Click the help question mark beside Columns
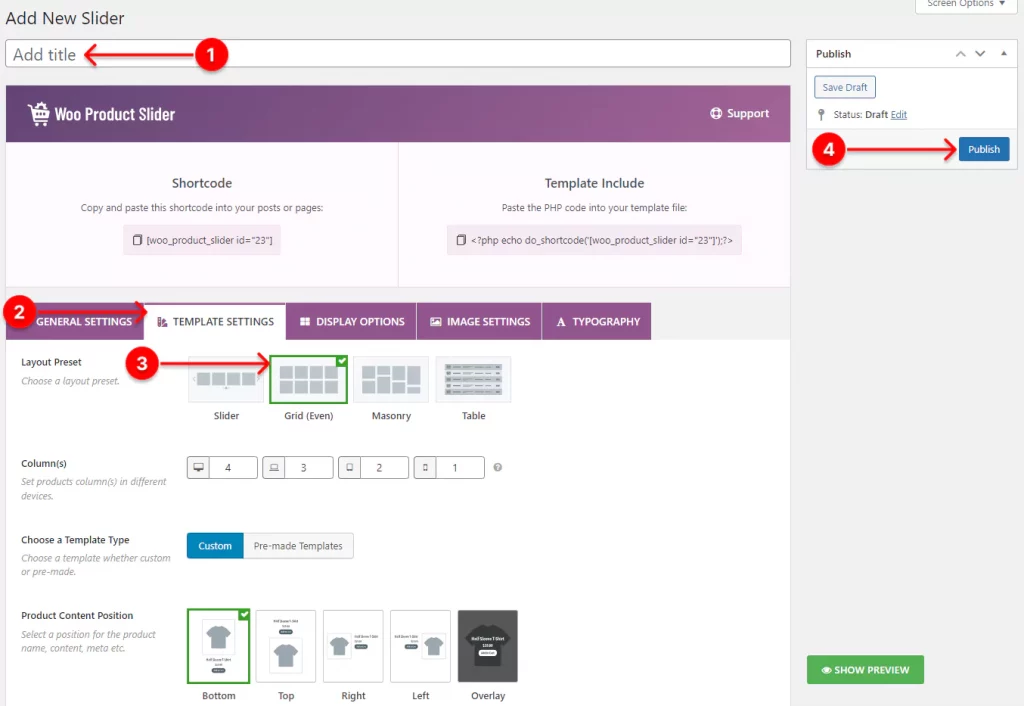This screenshot has width=1024, height=706. pos(498,468)
